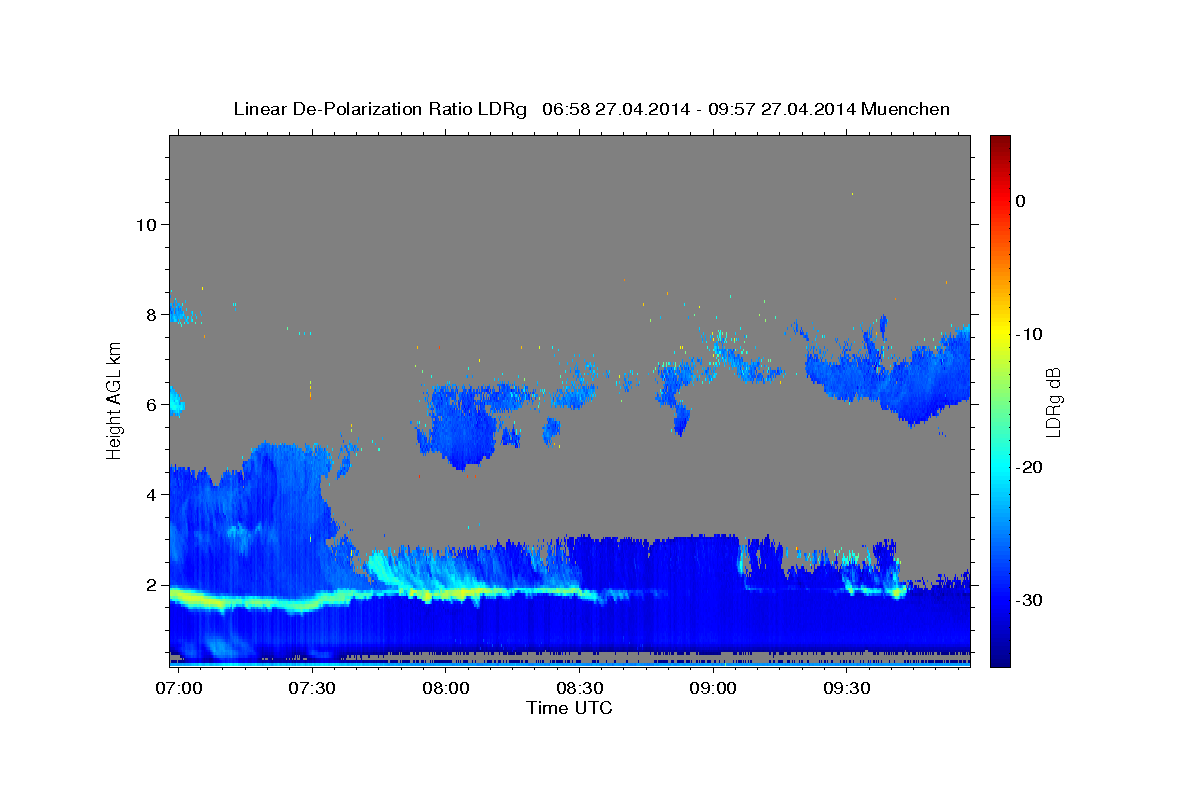This screenshot has height=800, width=1200.
Task: Click the colorbar value 0
Action: (1021, 201)
